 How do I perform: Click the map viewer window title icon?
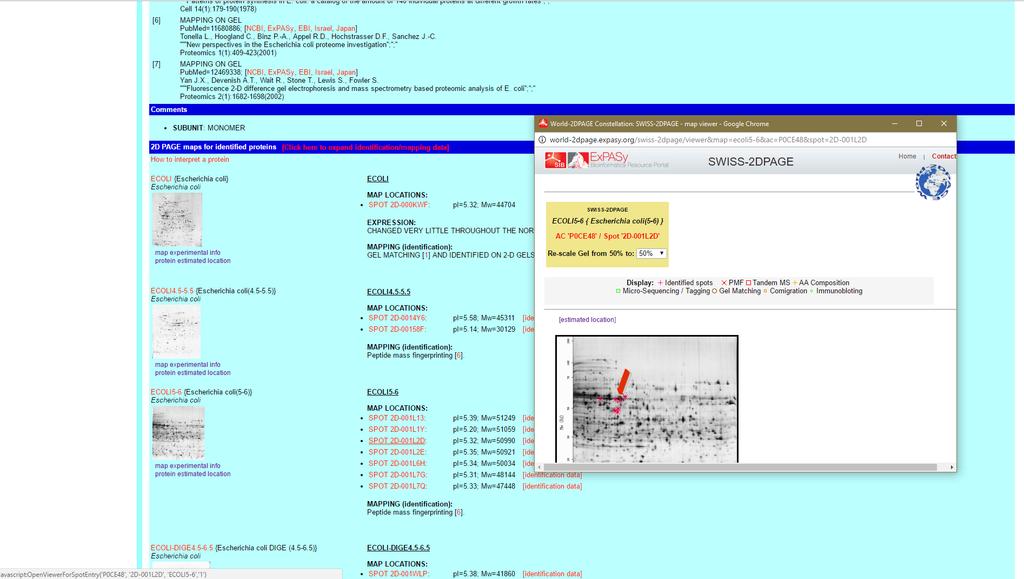[543, 123]
